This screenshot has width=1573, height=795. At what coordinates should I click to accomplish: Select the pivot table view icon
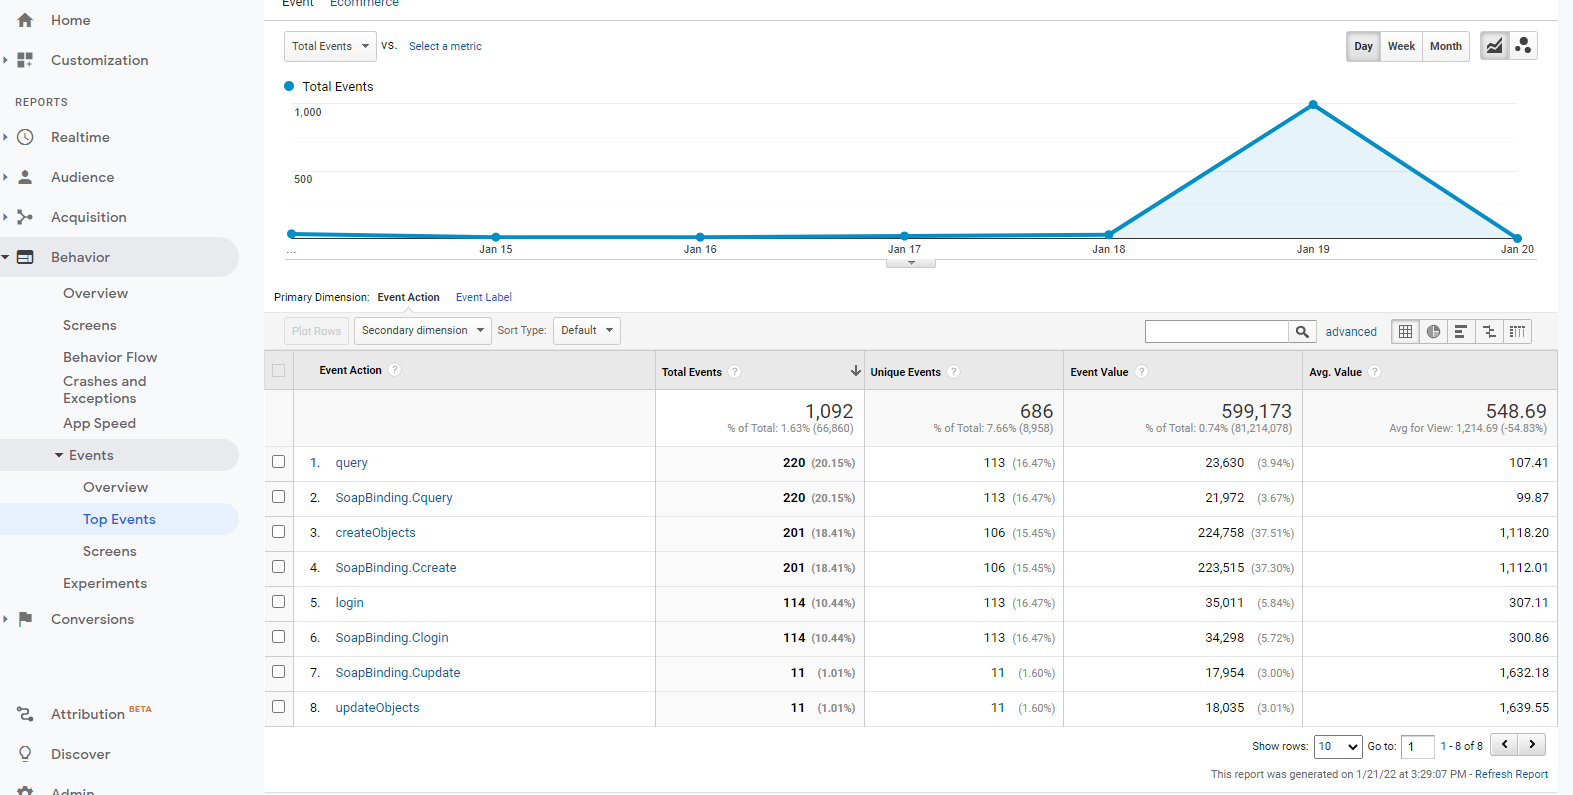(1517, 332)
